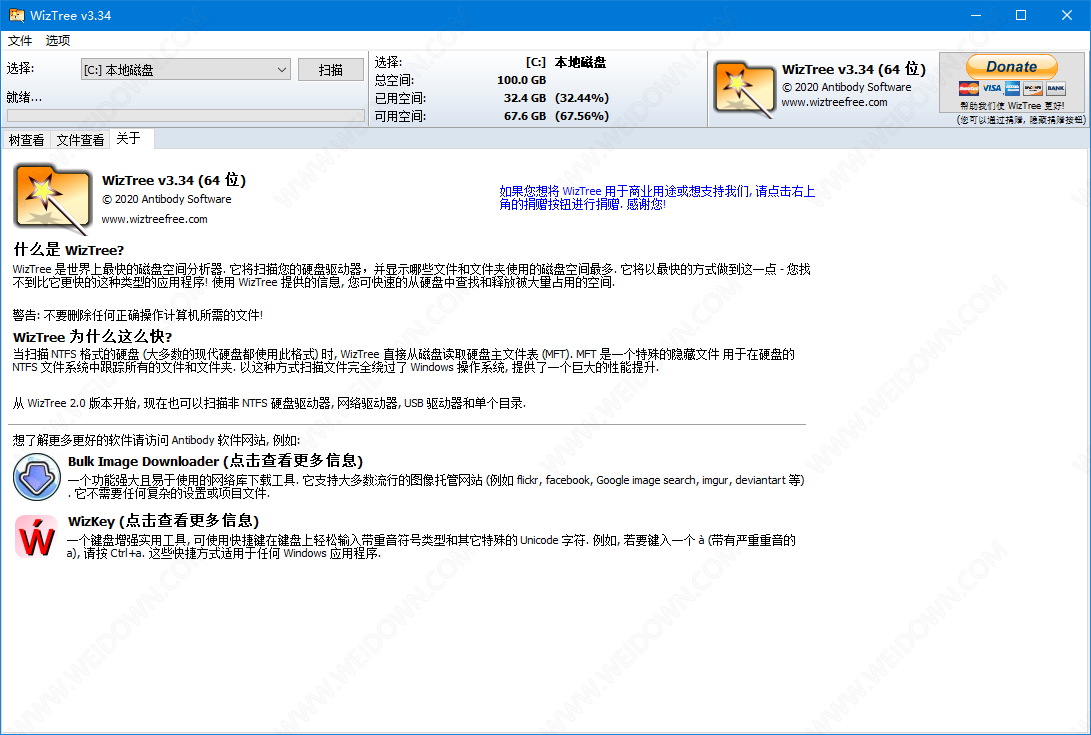Click the WizTree title bar app icon
This screenshot has width=1091, height=735.
coord(16,15)
